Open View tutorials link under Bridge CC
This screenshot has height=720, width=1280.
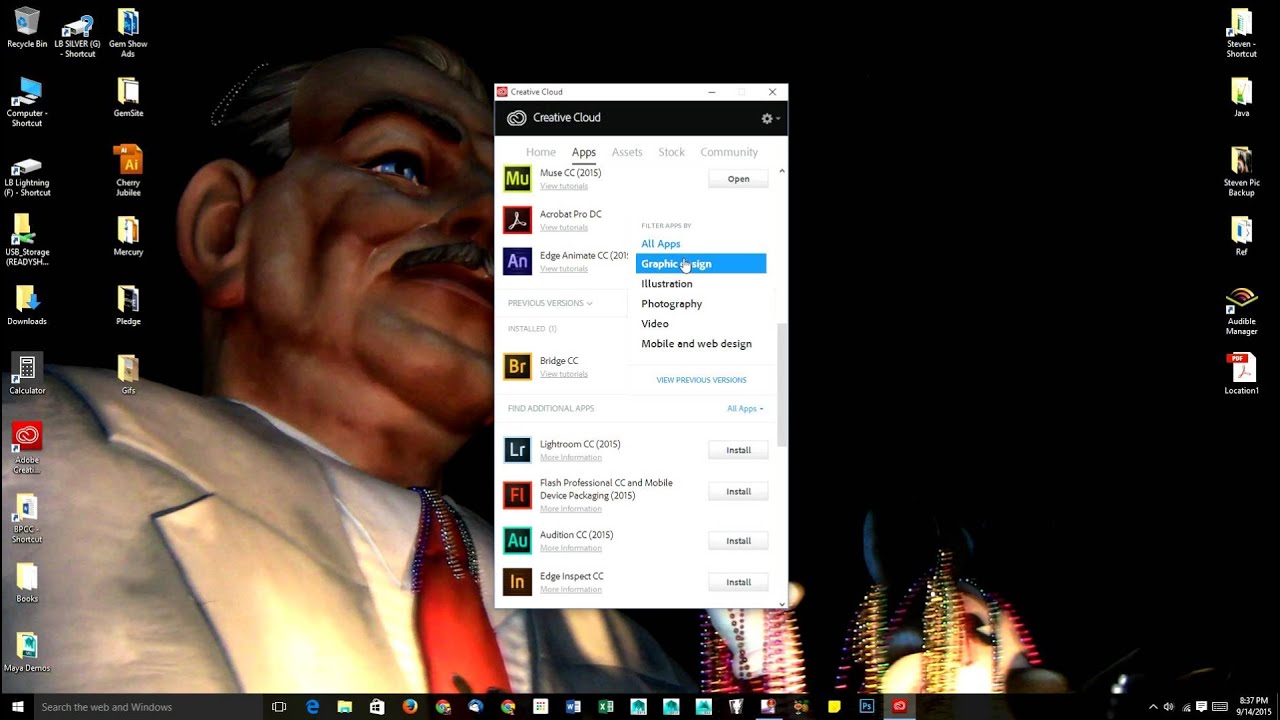(564, 374)
